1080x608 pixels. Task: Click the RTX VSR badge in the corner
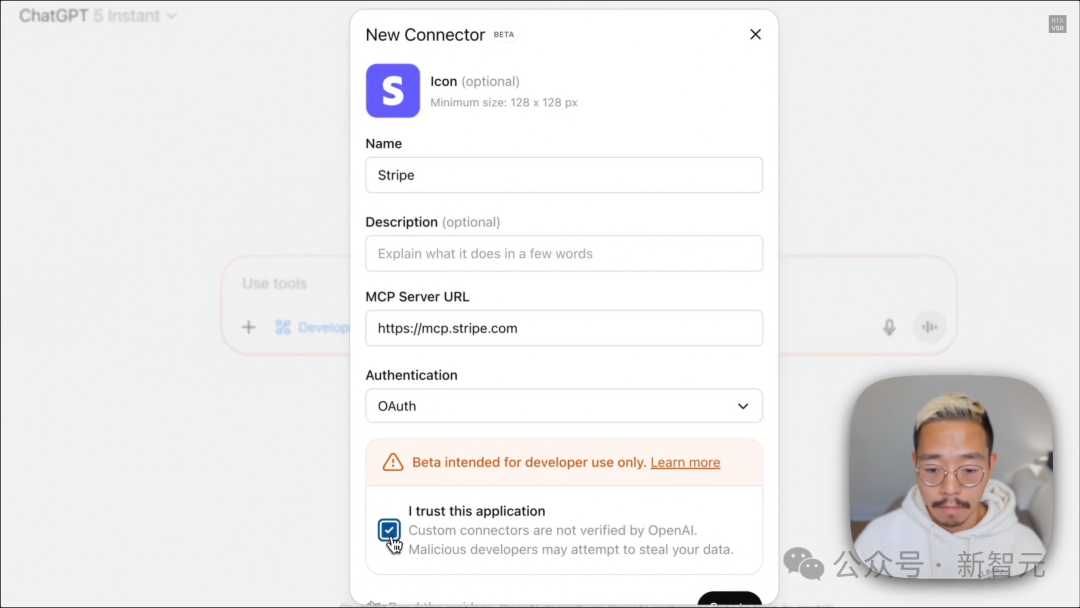pyautogui.click(x=1057, y=24)
